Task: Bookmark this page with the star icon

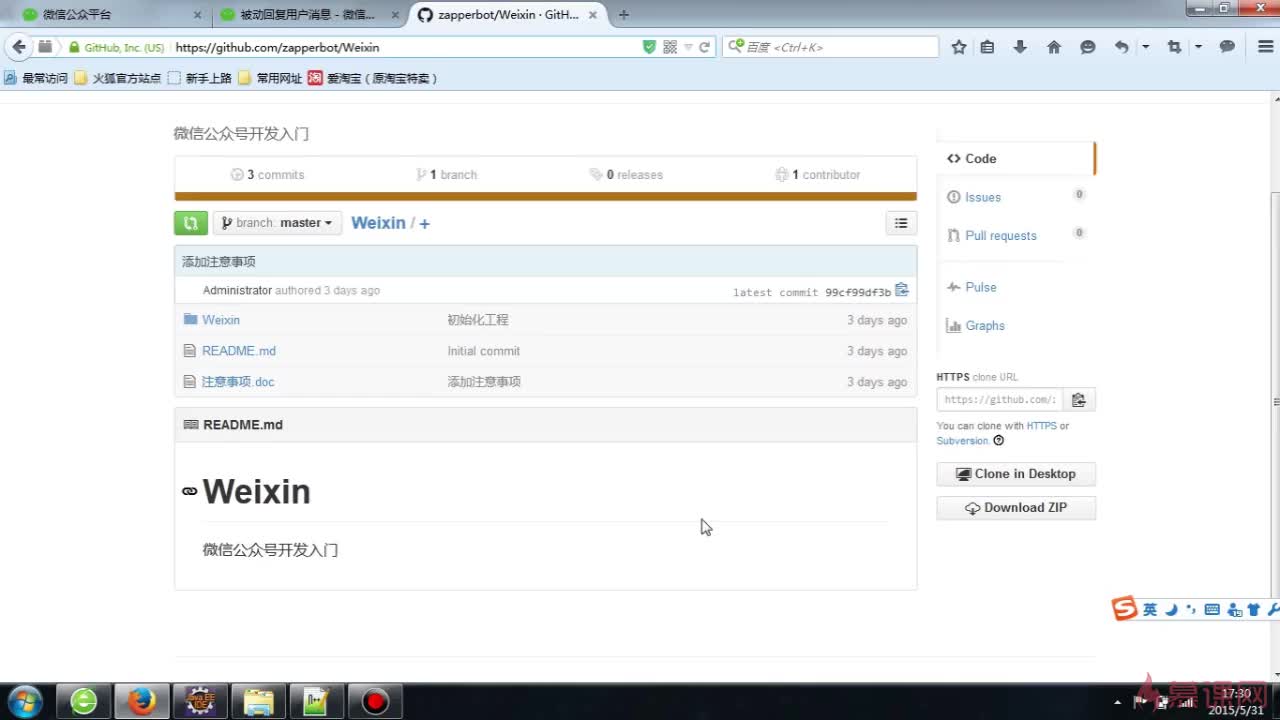Action: coord(959,47)
